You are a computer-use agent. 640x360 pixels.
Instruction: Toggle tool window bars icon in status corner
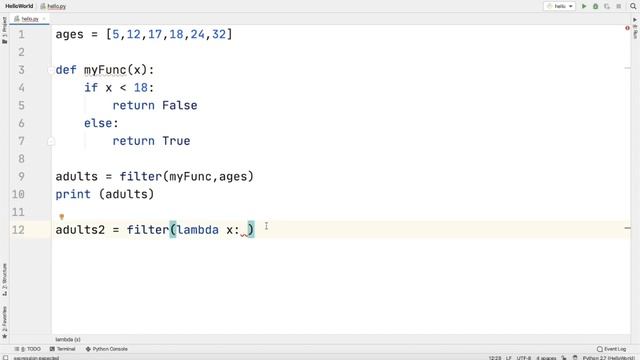click(x=5, y=358)
